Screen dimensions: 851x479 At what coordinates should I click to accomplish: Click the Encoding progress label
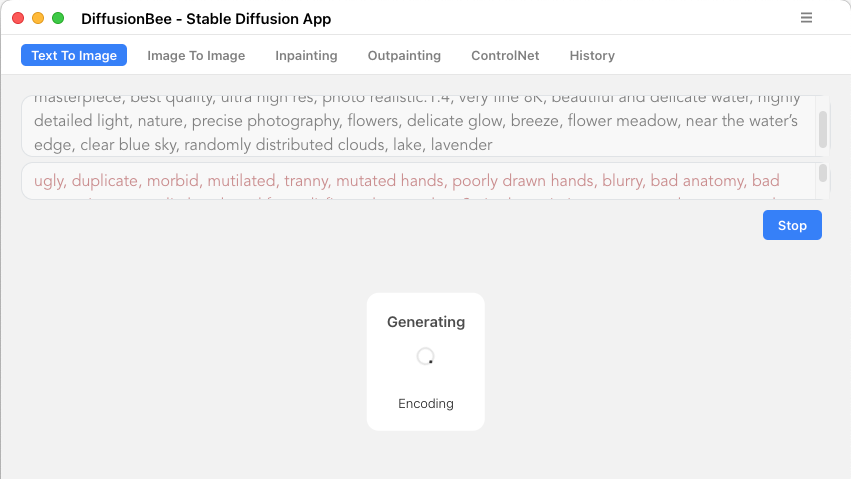click(x=426, y=404)
